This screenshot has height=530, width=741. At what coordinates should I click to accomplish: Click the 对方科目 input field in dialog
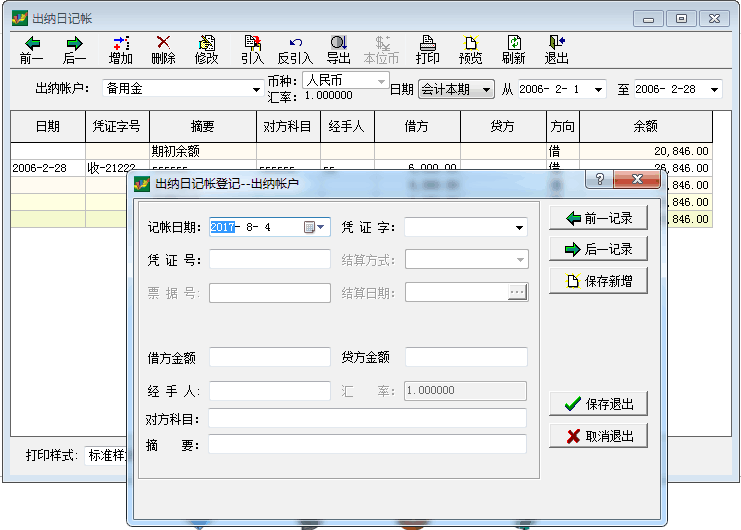point(368,419)
